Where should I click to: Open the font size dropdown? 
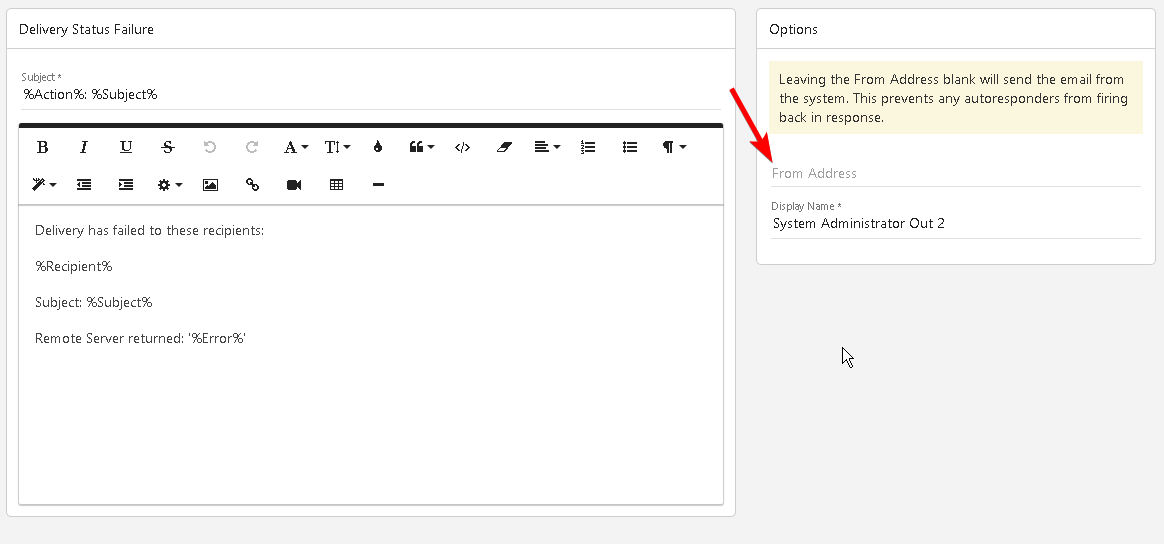(x=337, y=147)
